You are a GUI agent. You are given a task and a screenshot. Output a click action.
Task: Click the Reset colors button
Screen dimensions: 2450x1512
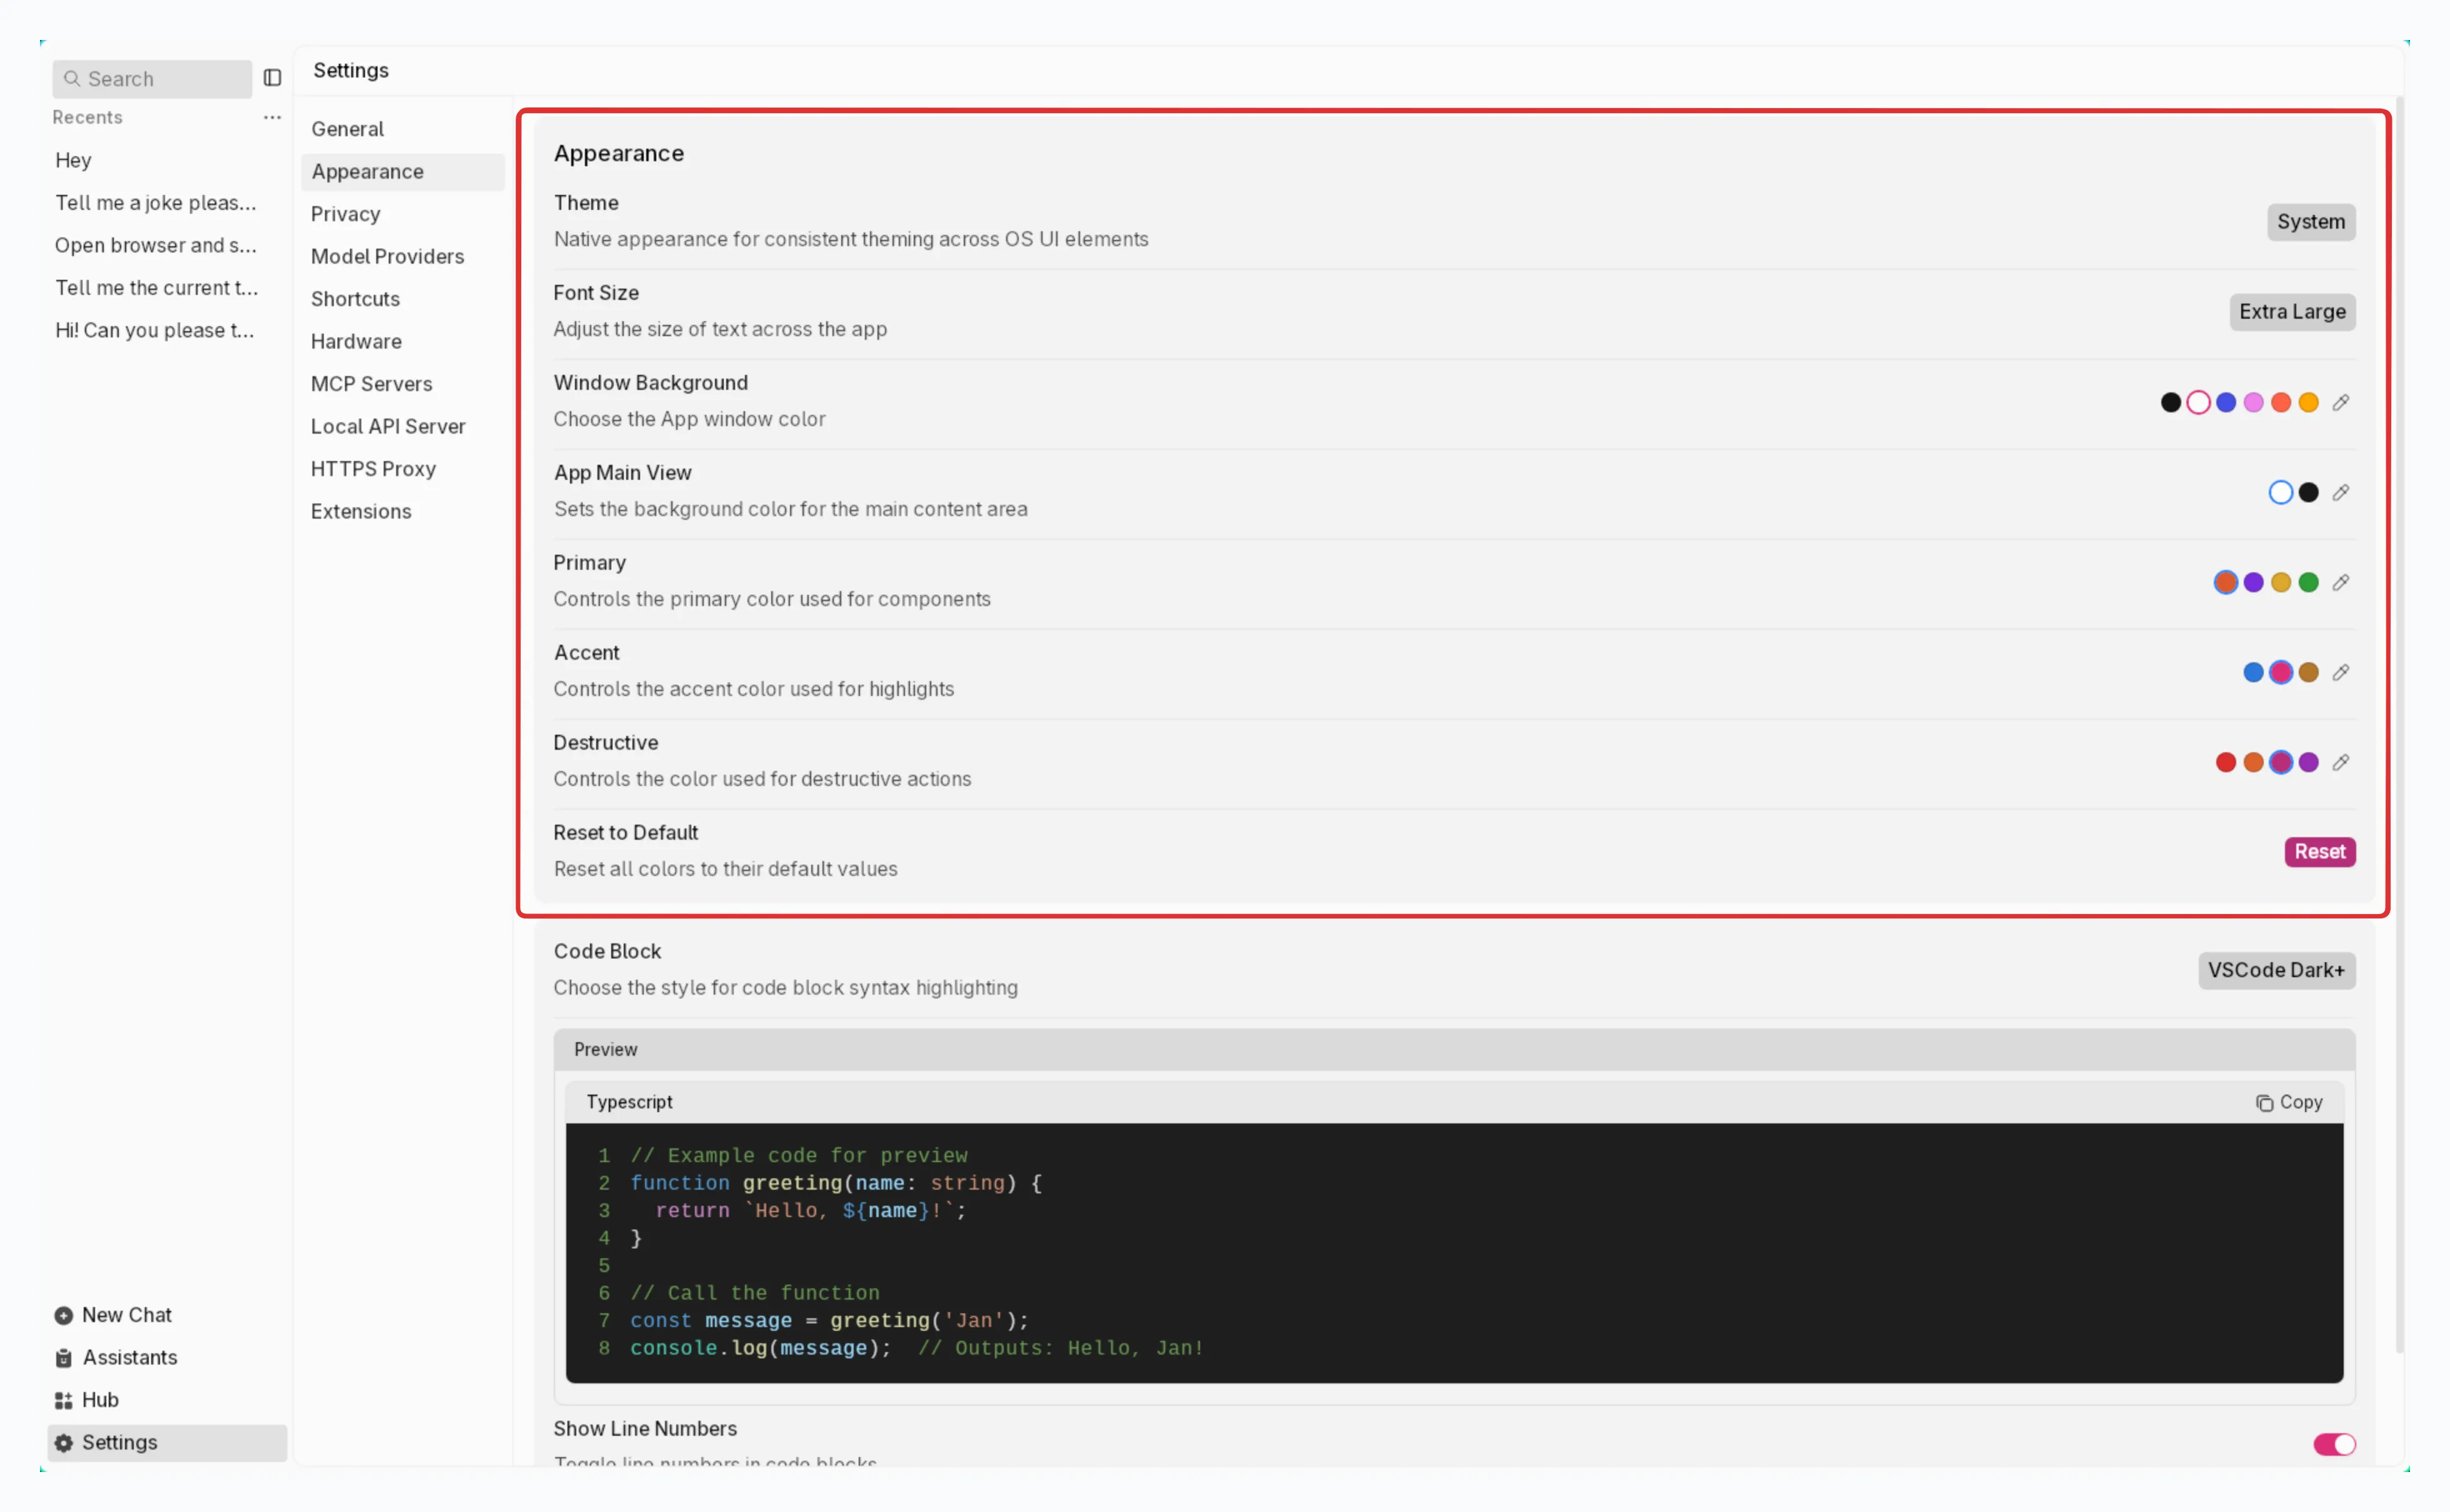(2319, 852)
